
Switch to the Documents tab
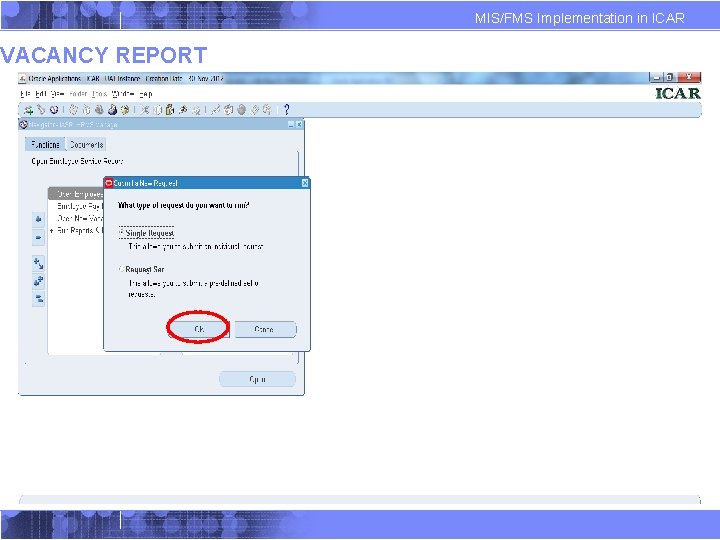(86, 145)
